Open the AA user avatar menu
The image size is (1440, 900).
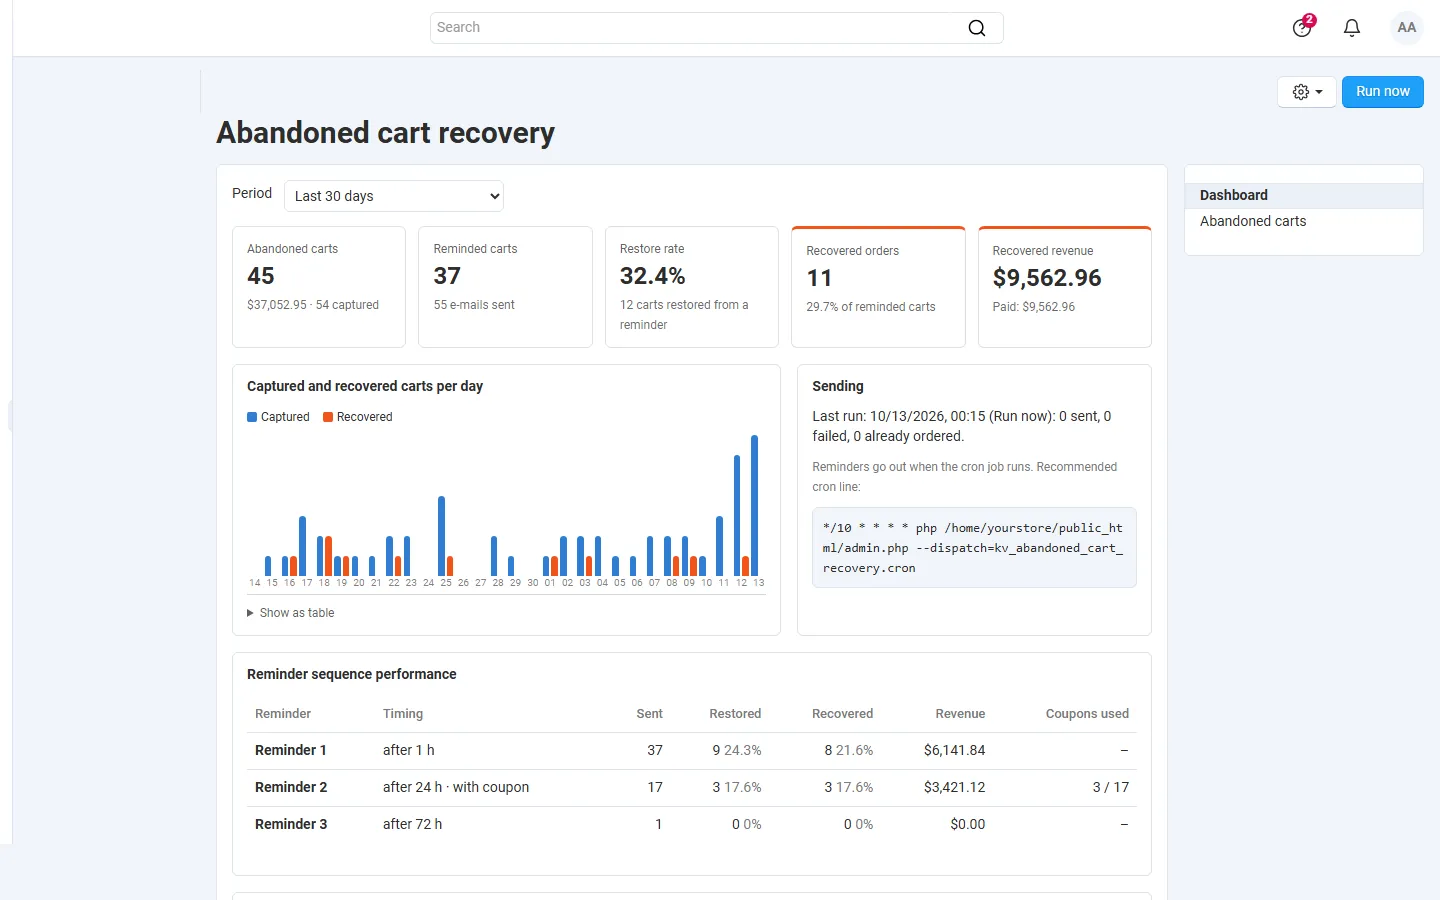(x=1407, y=28)
